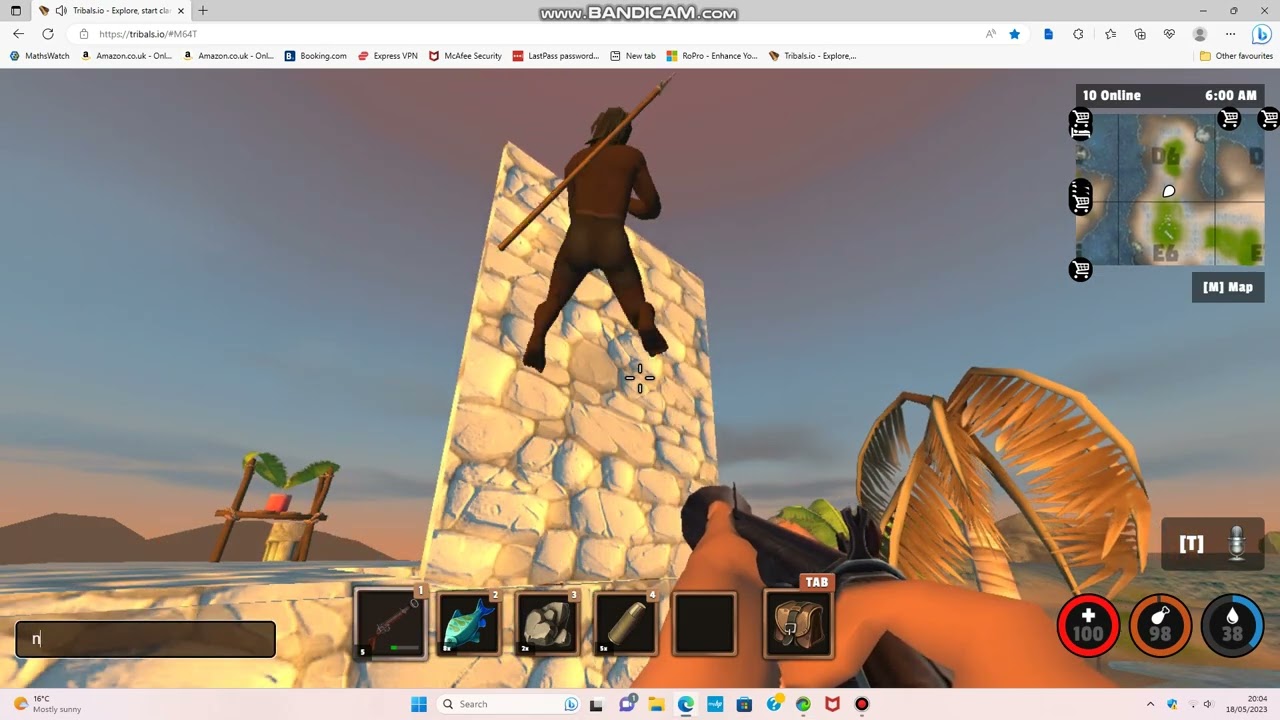Open a new browser tab
The width and height of the screenshot is (1280, 720).
tap(203, 11)
